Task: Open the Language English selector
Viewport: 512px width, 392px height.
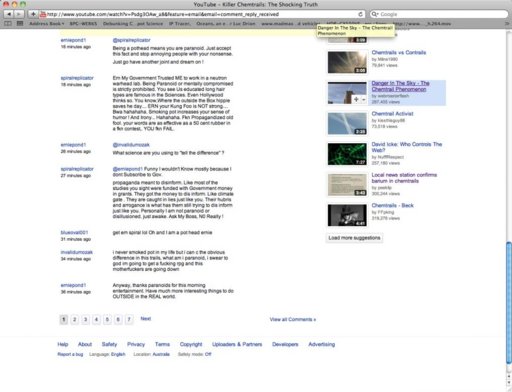Action: [x=118, y=354]
